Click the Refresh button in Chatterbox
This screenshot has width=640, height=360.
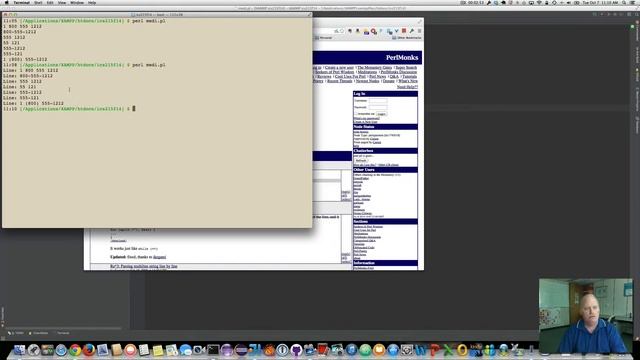click(x=361, y=160)
